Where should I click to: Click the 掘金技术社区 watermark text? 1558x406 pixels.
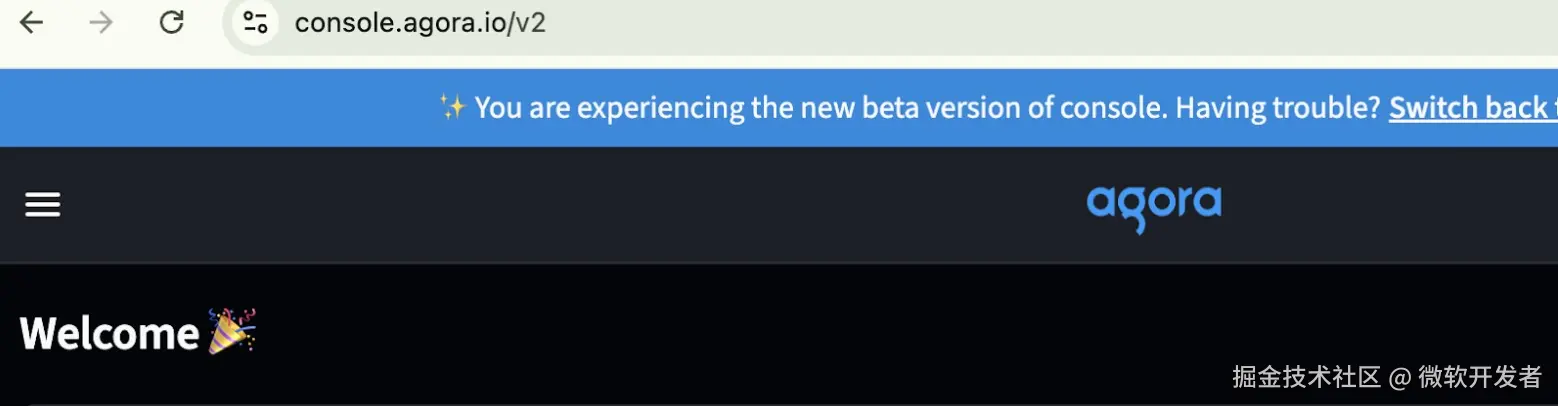pyautogui.click(x=1306, y=377)
